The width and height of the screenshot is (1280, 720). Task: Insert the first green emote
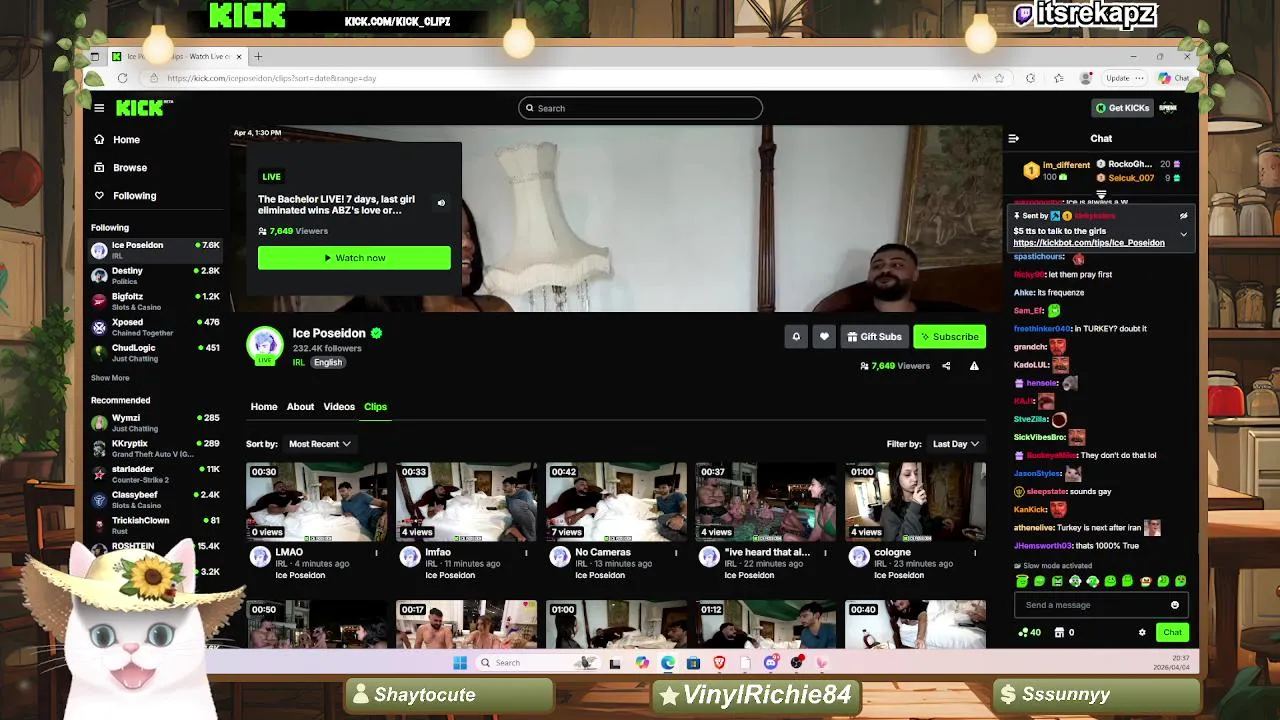tap(1022, 581)
